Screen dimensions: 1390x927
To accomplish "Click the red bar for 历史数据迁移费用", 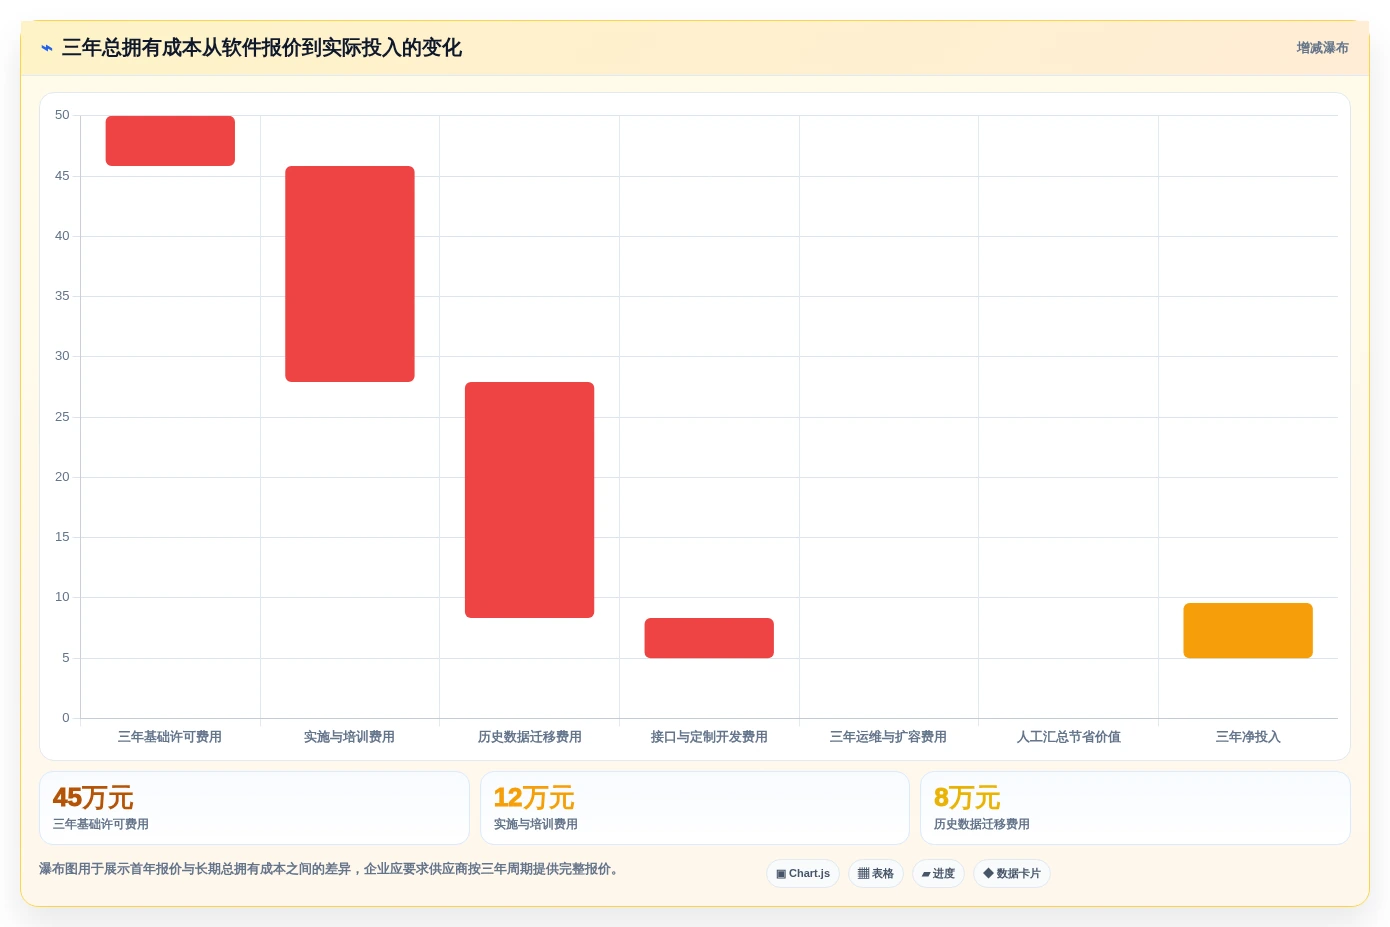I will [x=530, y=500].
